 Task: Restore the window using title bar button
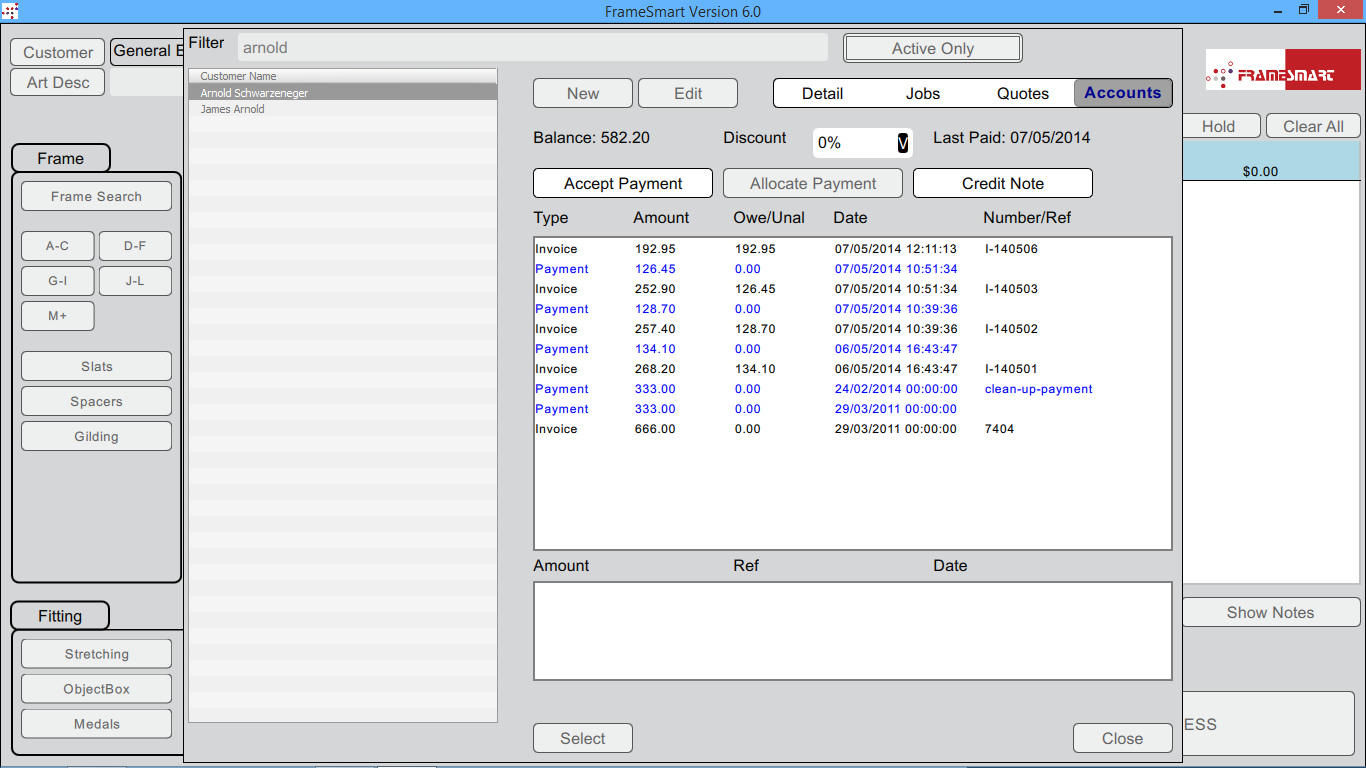point(1303,10)
